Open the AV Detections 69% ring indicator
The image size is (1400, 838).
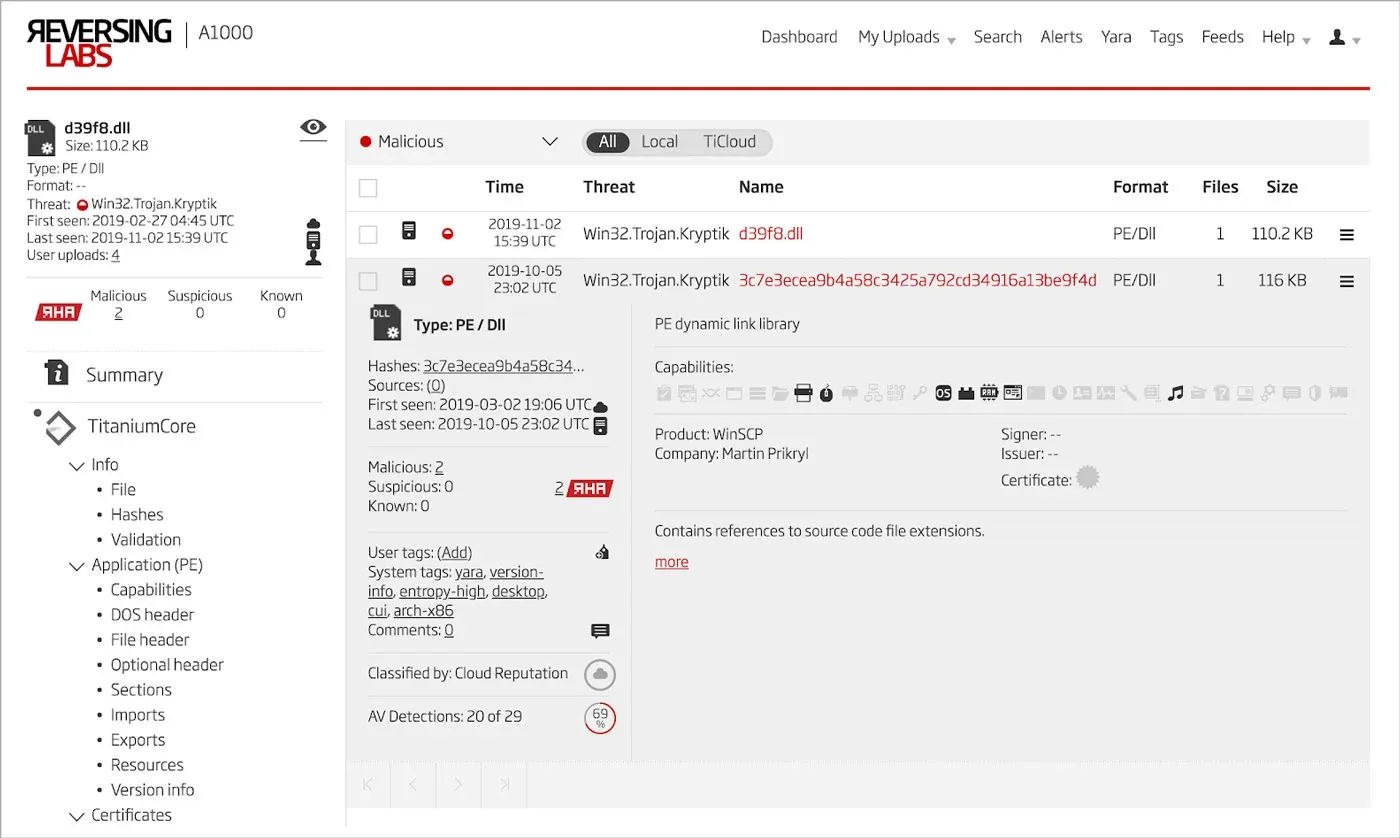[x=598, y=717]
